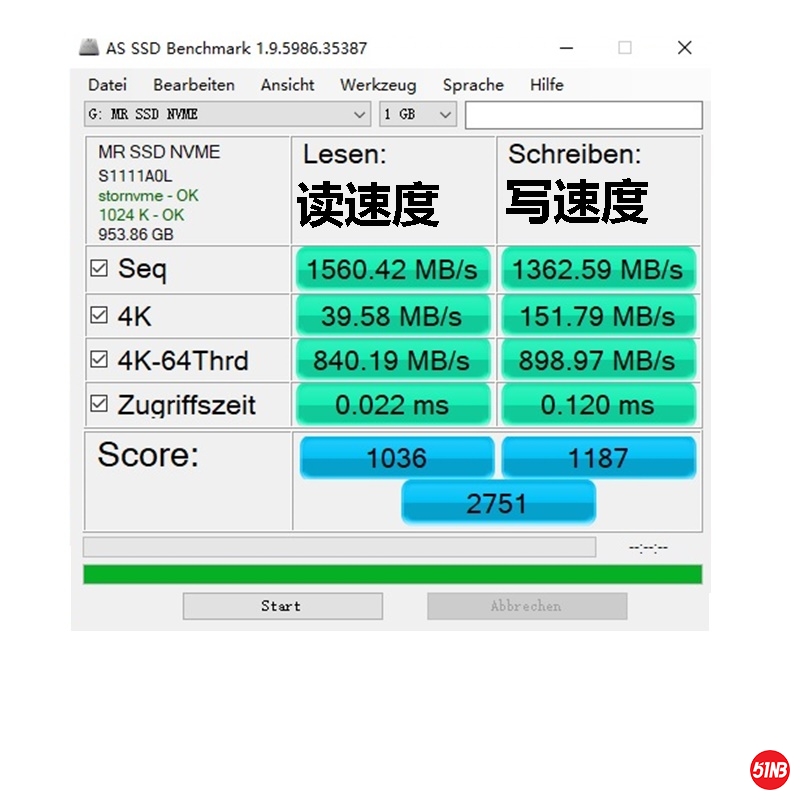Click the Score: label
Viewport: 800px width, 800px height.
(x=148, y=454)
